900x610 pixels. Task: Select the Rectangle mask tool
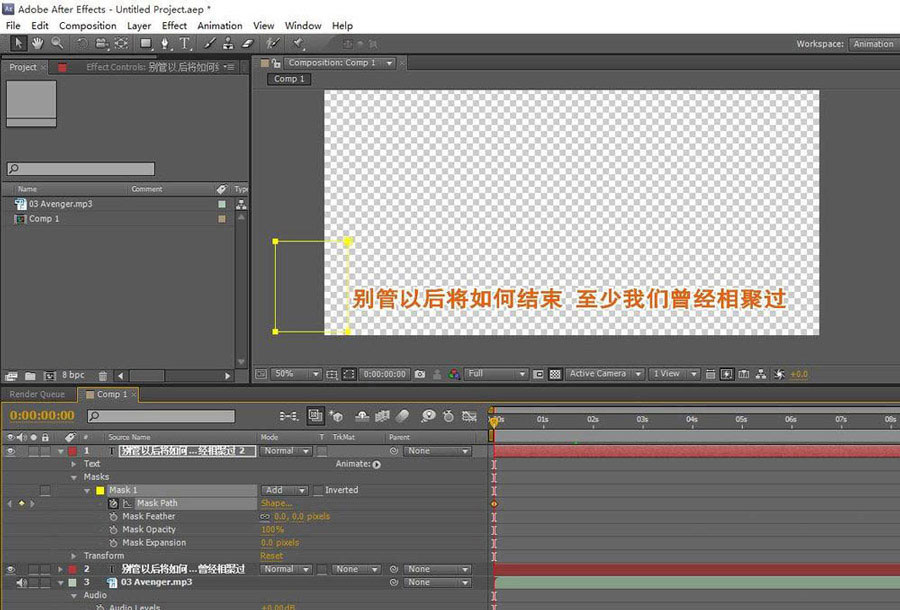coord(147,44)
